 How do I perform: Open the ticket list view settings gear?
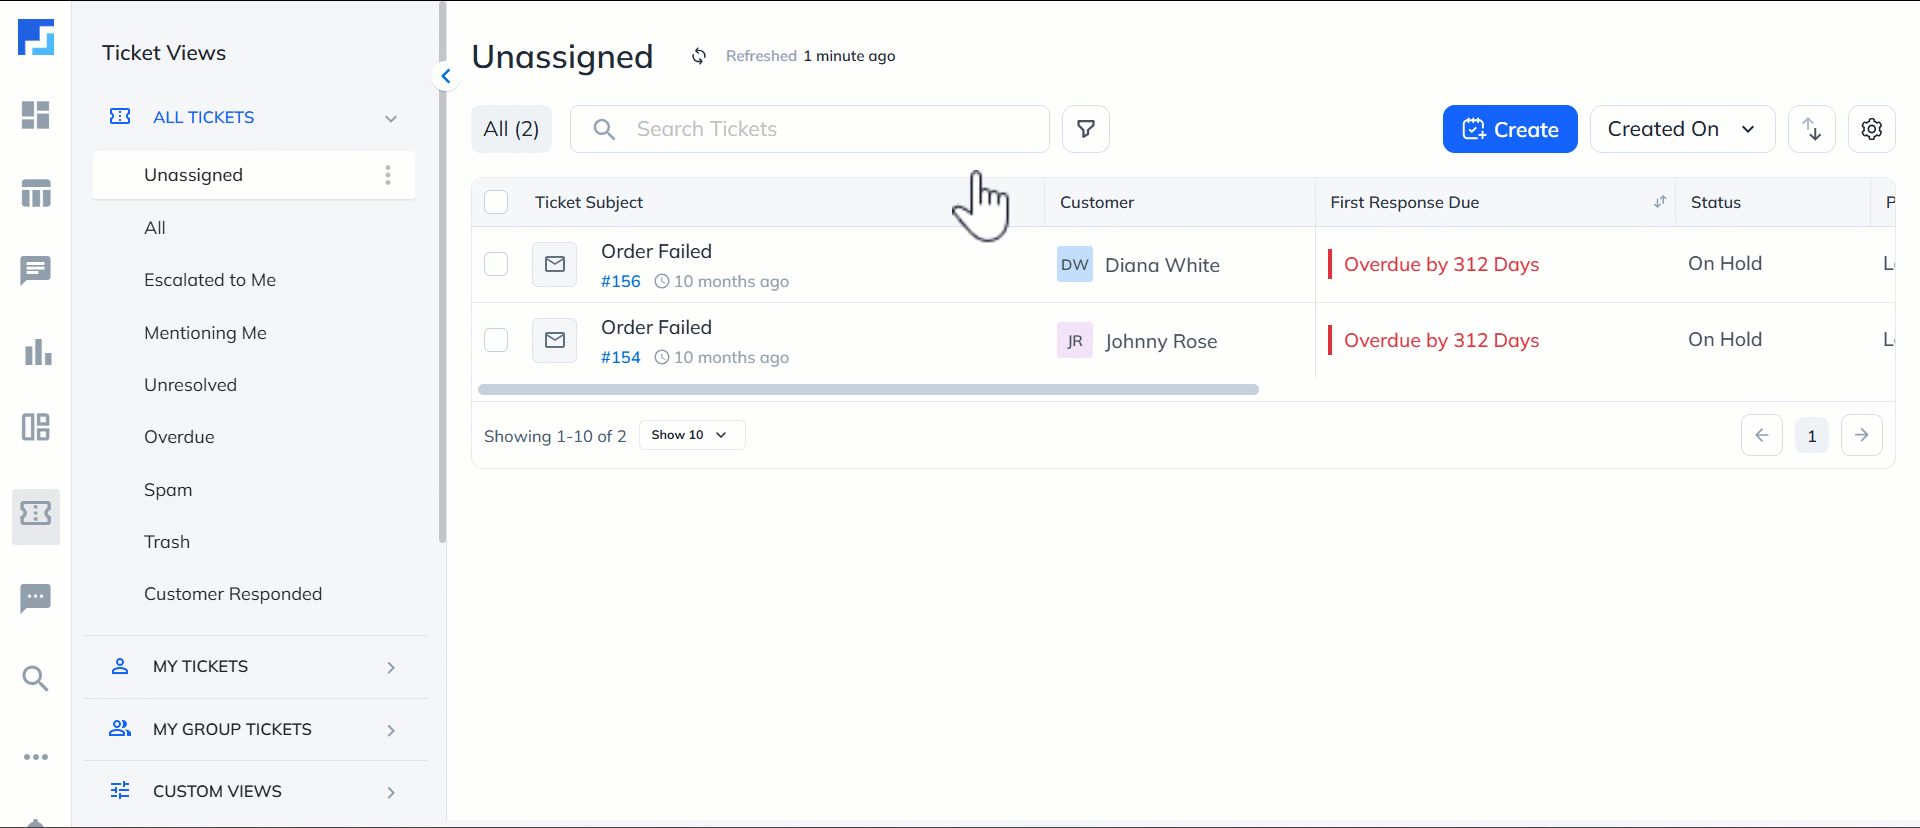coord(1872,128)
